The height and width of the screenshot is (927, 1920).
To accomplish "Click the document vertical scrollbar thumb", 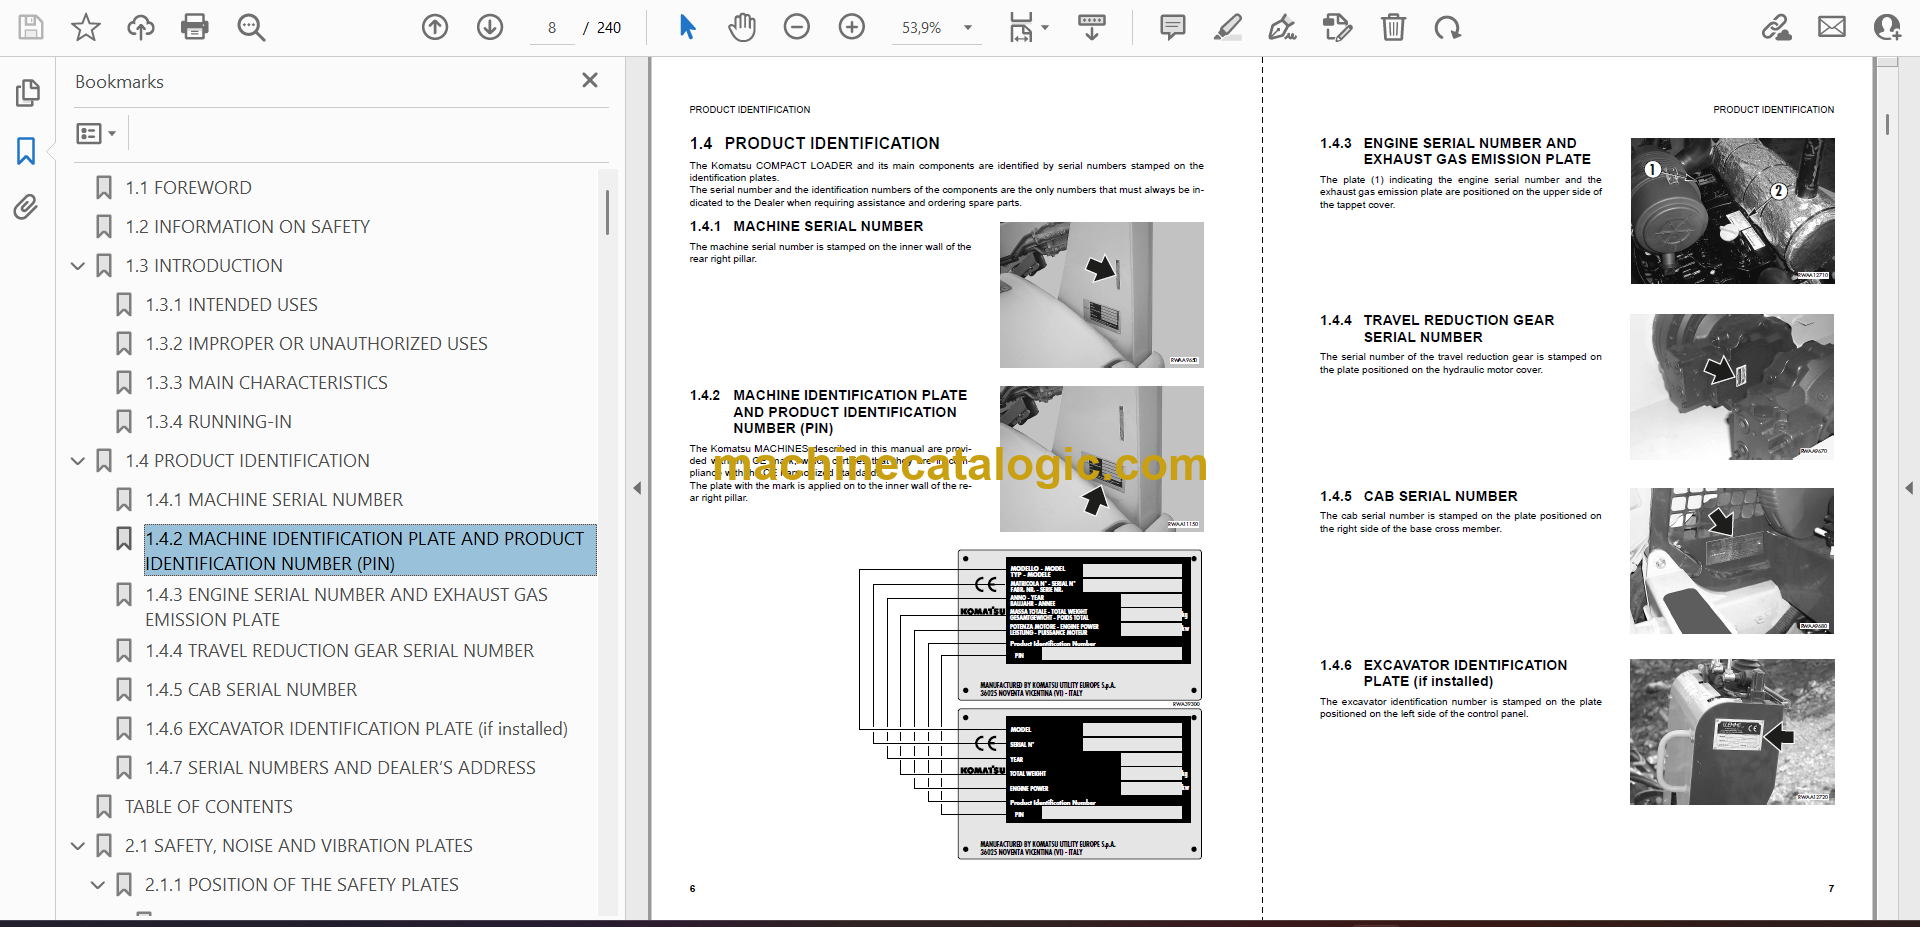I will 1887,124.
